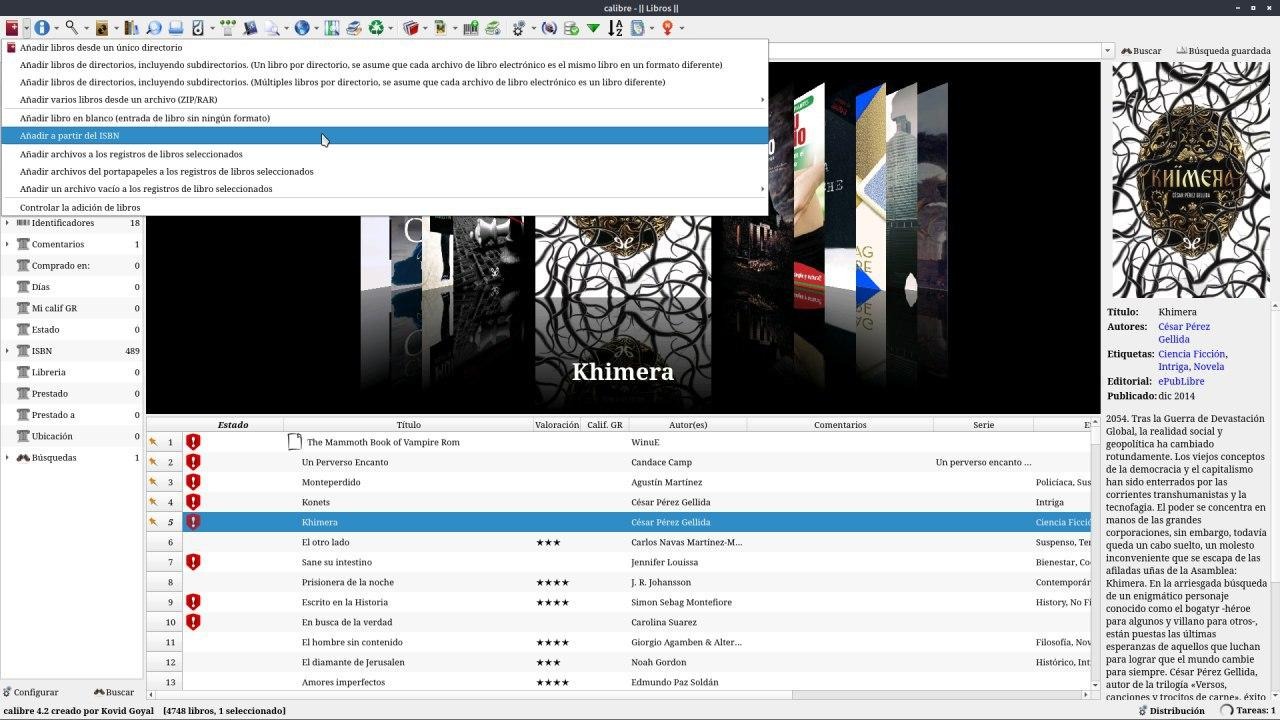Click the Tareas jobs spinner icon
Screen dimensions: 1280x720
coord(1226,711)
